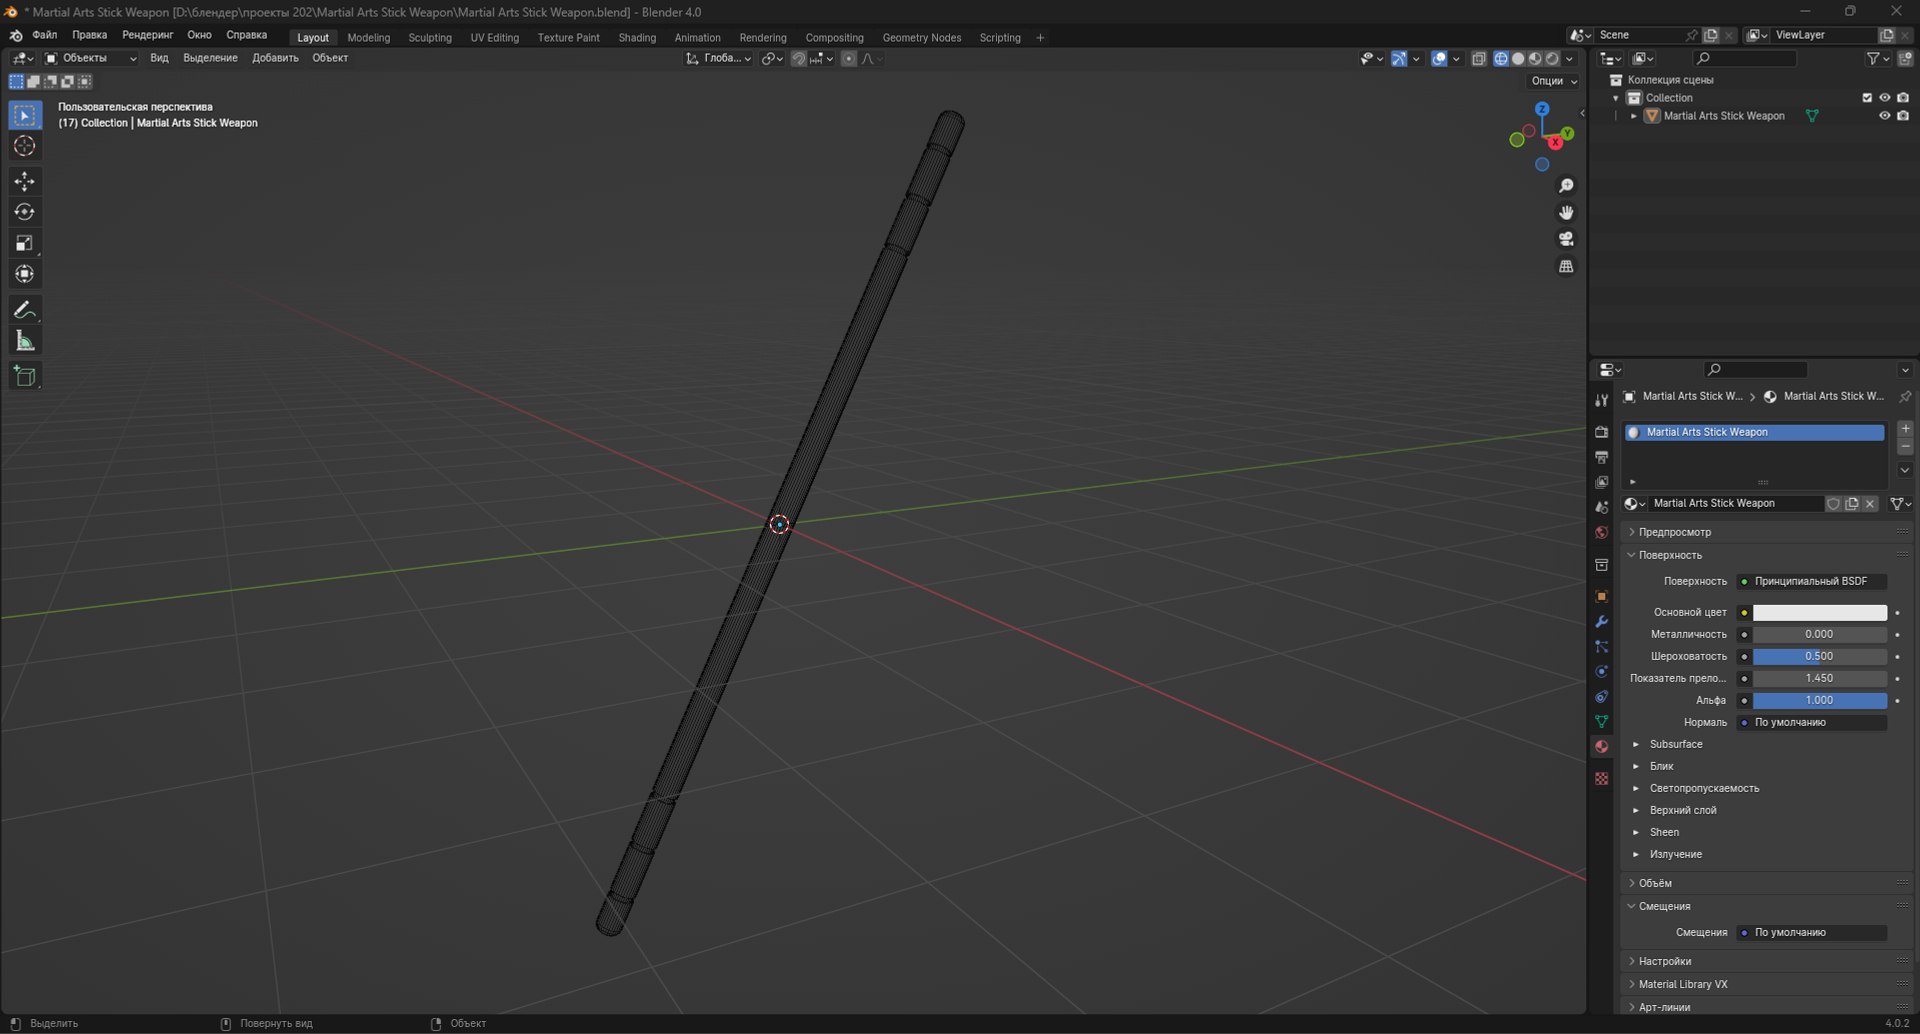Click the material name field Martial Arts Stick Weapon
This screenshot has width=1920, height=1034.
[1735, 504]
